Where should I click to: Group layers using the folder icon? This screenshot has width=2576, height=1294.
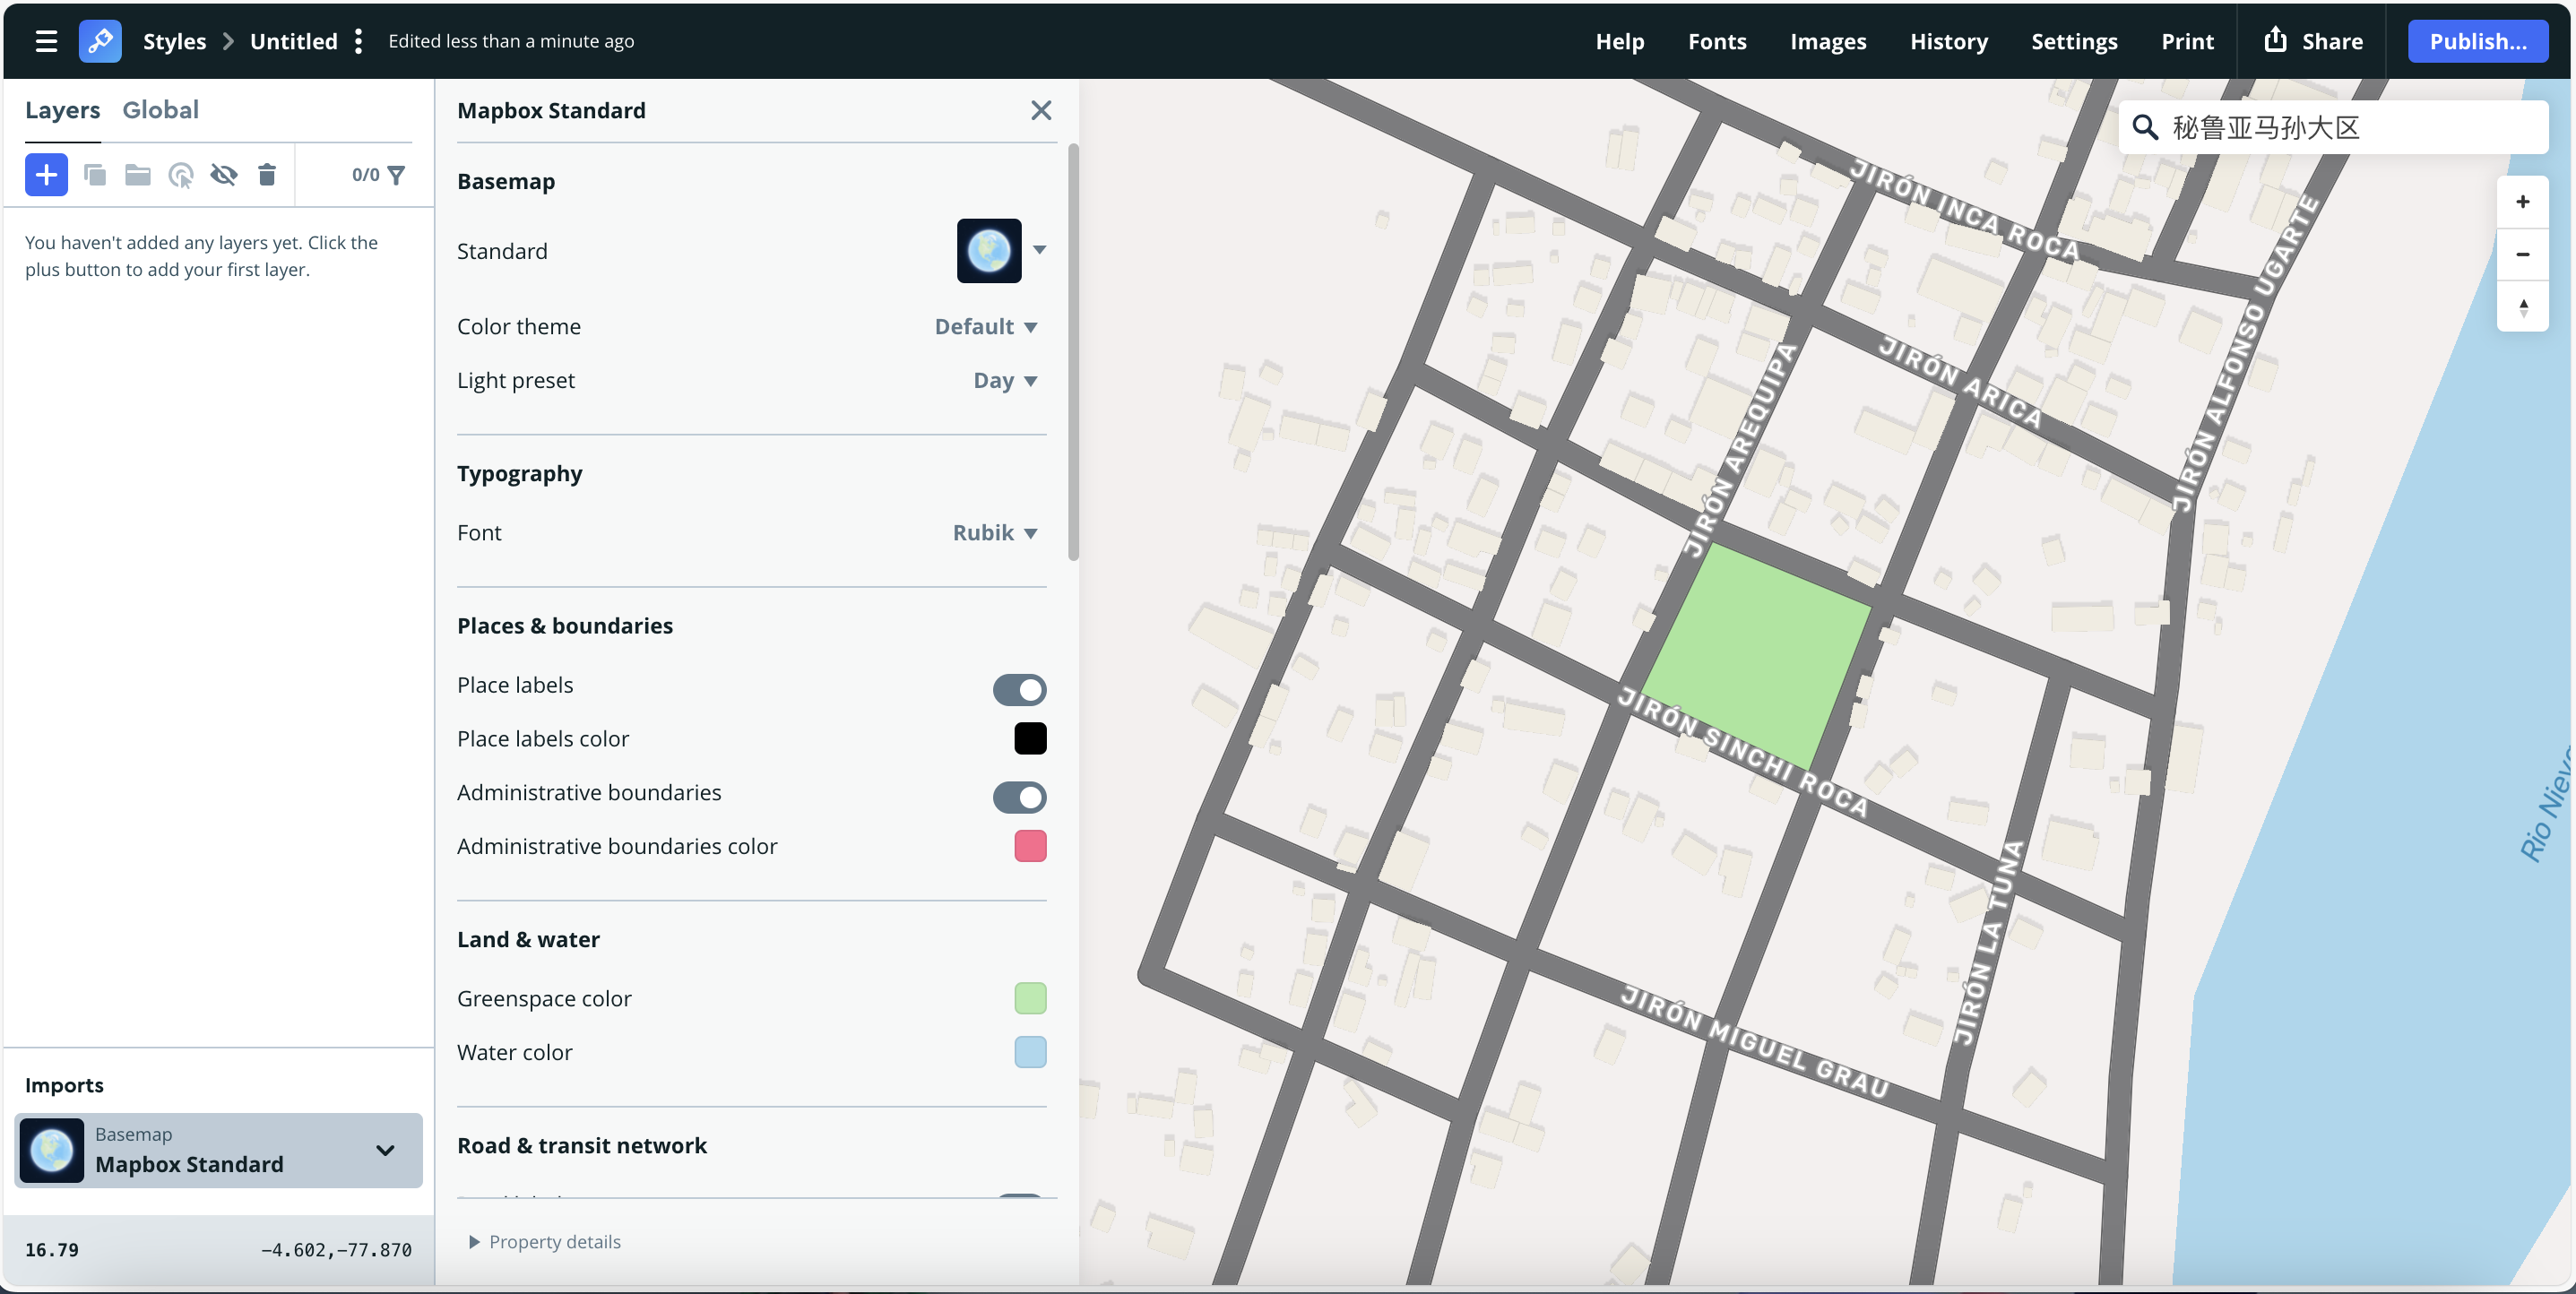[x=138, y=174]
